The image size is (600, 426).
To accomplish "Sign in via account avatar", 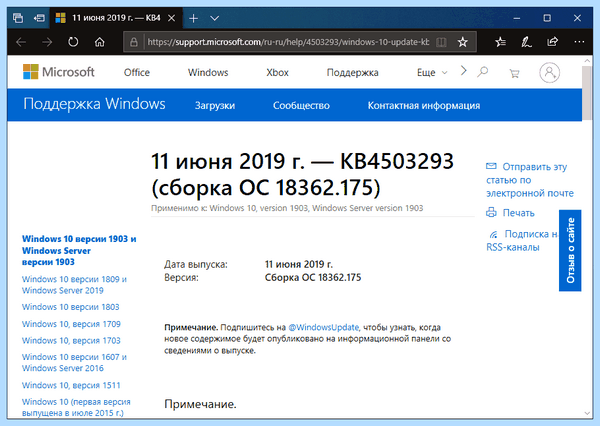I will [549, 72].
